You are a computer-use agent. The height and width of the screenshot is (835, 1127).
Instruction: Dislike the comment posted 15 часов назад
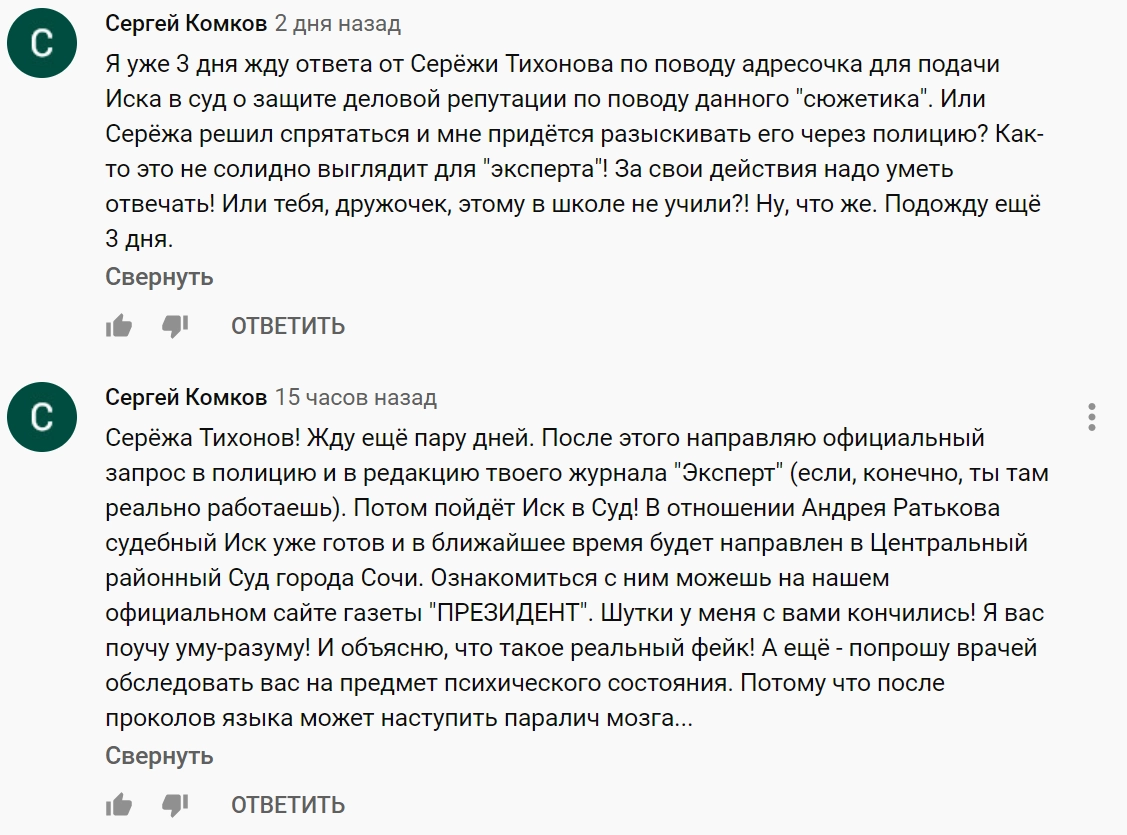176,804
